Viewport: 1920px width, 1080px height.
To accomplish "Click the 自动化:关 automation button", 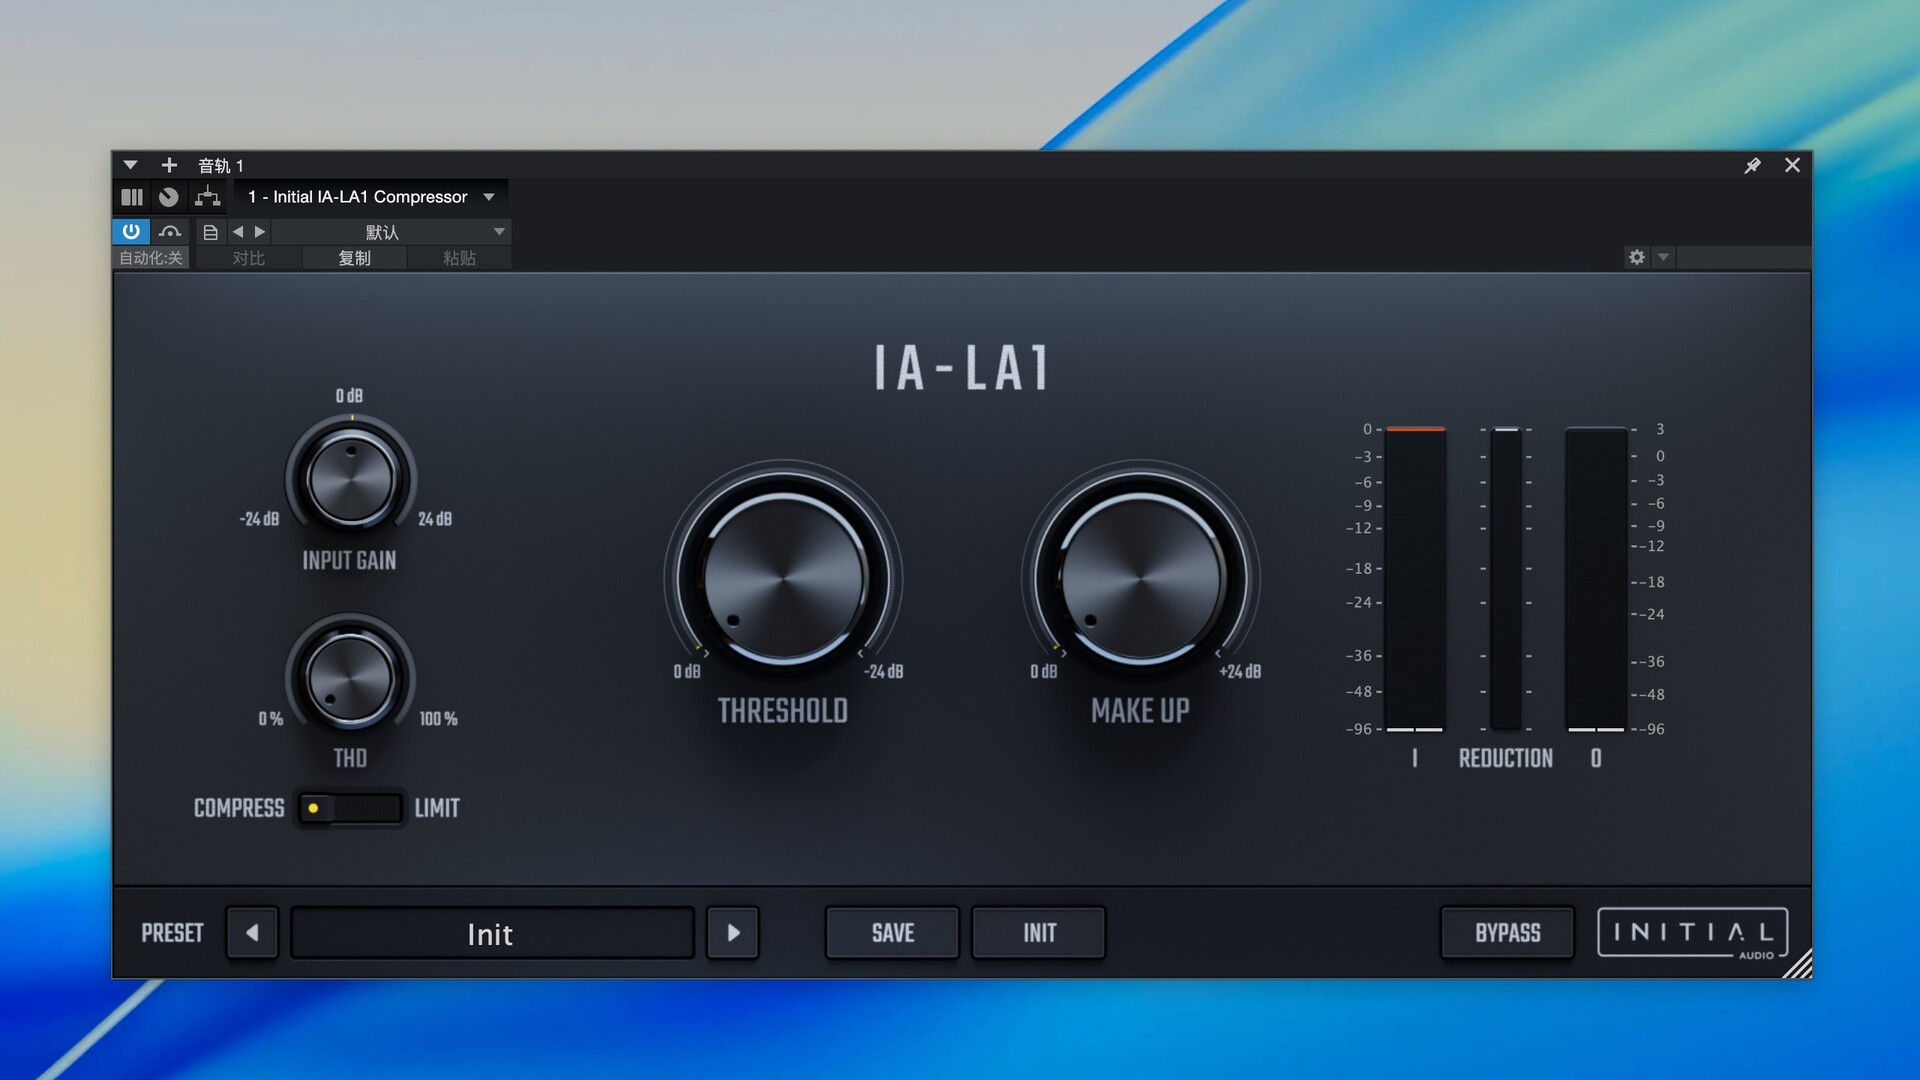I will [151, 258].
